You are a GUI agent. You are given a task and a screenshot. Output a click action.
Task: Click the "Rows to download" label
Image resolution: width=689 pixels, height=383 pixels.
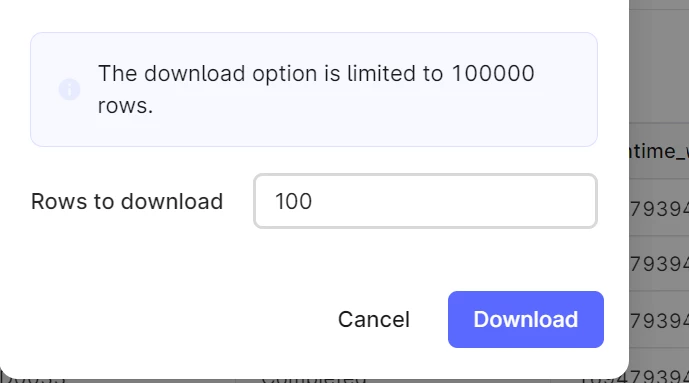(127, 202)
